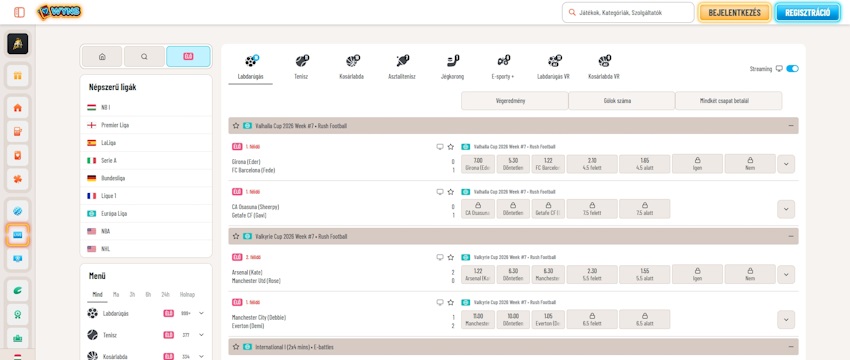
Task: Switch to the Asztalitenisz sport tab
Action: pos(402,67)
